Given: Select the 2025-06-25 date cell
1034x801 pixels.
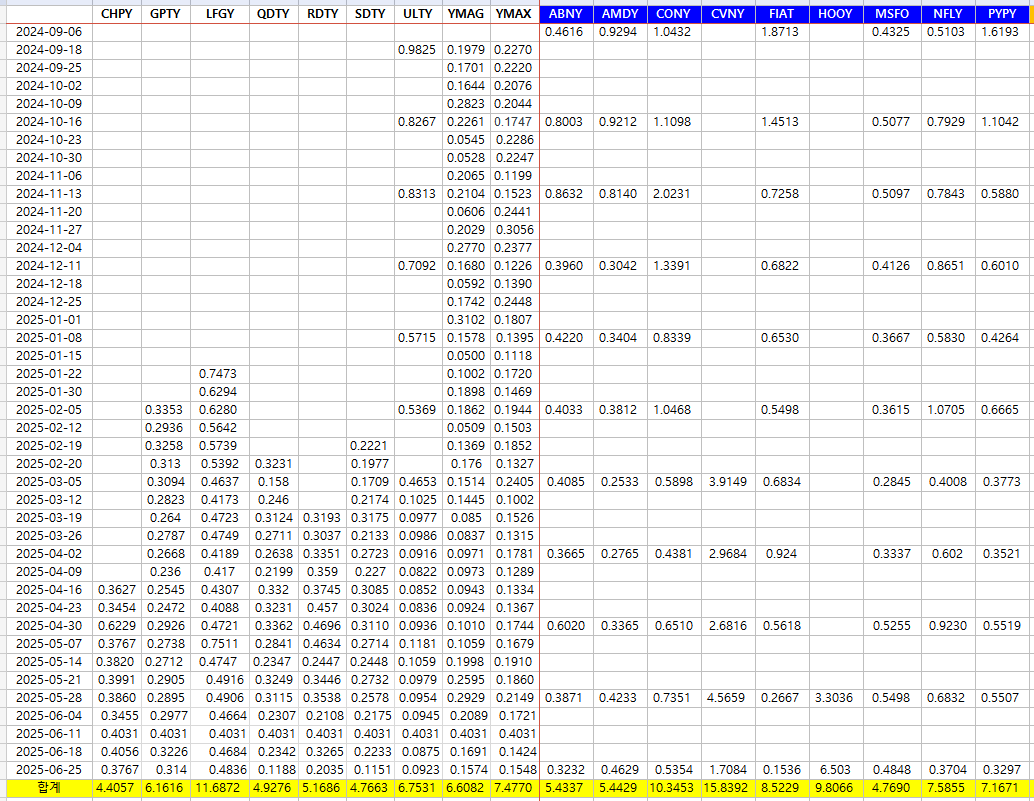Looking at the screenshot, I should (49, 769).
